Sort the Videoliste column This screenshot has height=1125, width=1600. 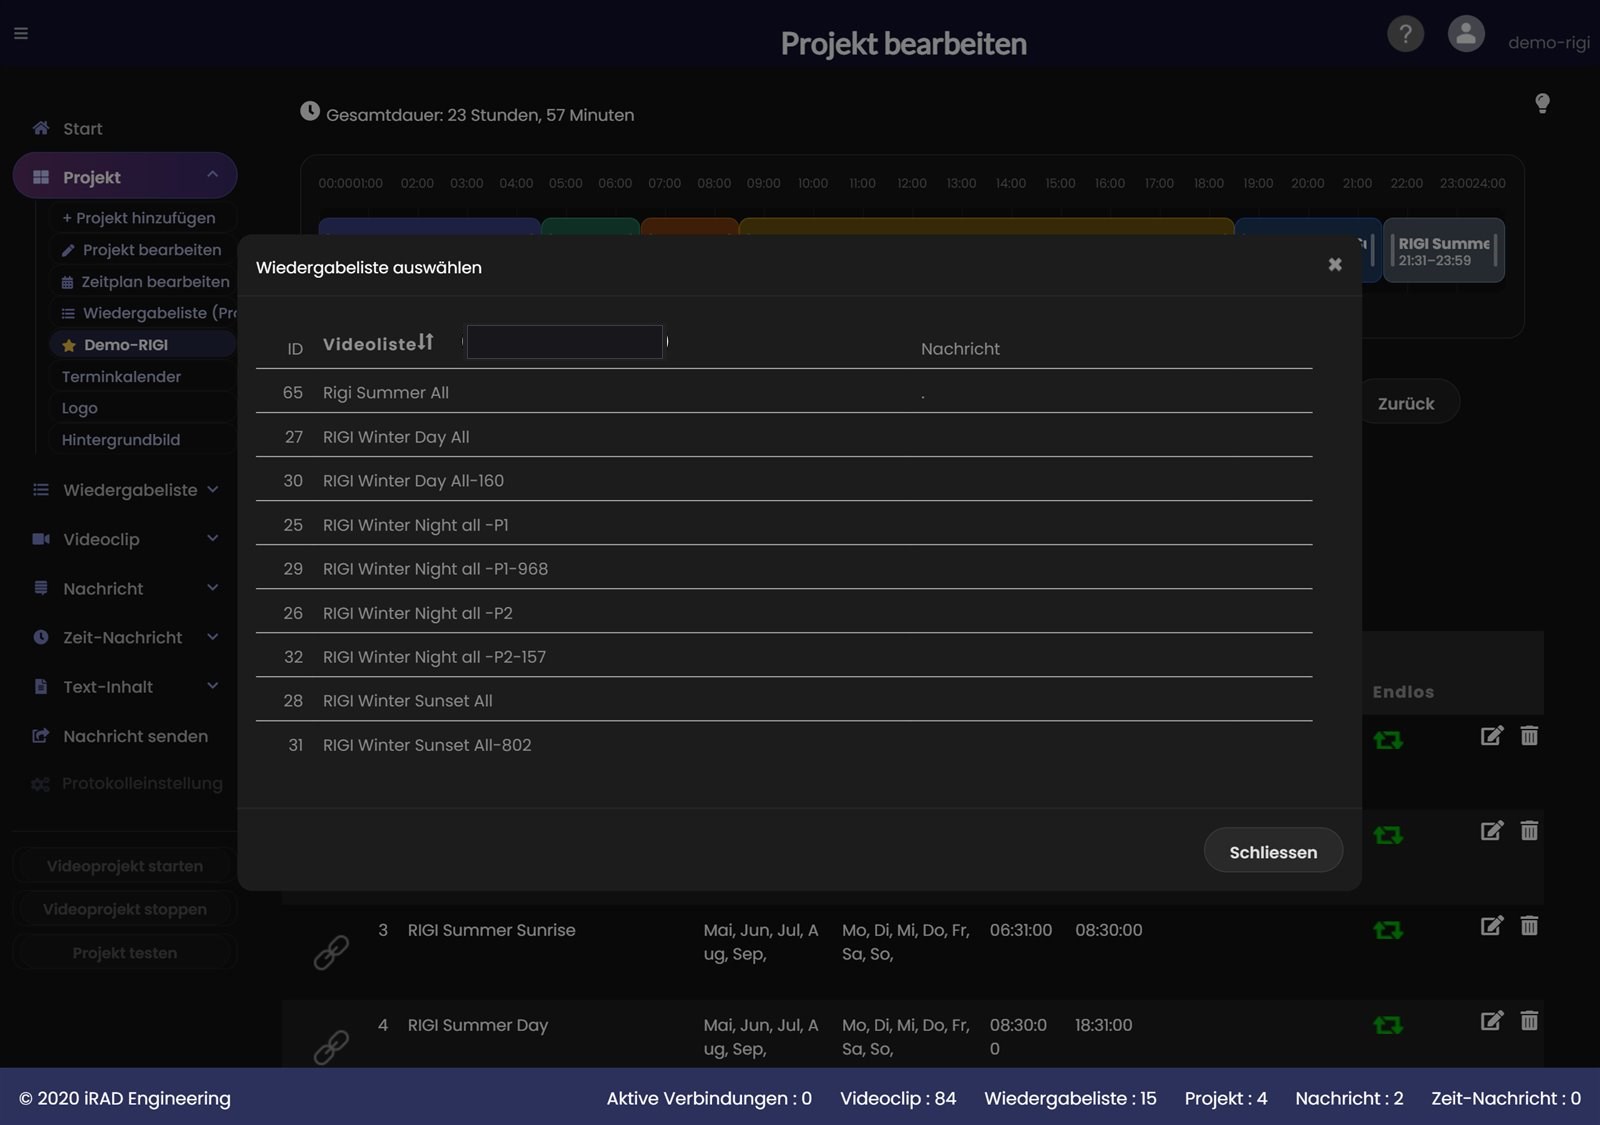point(426,342)
